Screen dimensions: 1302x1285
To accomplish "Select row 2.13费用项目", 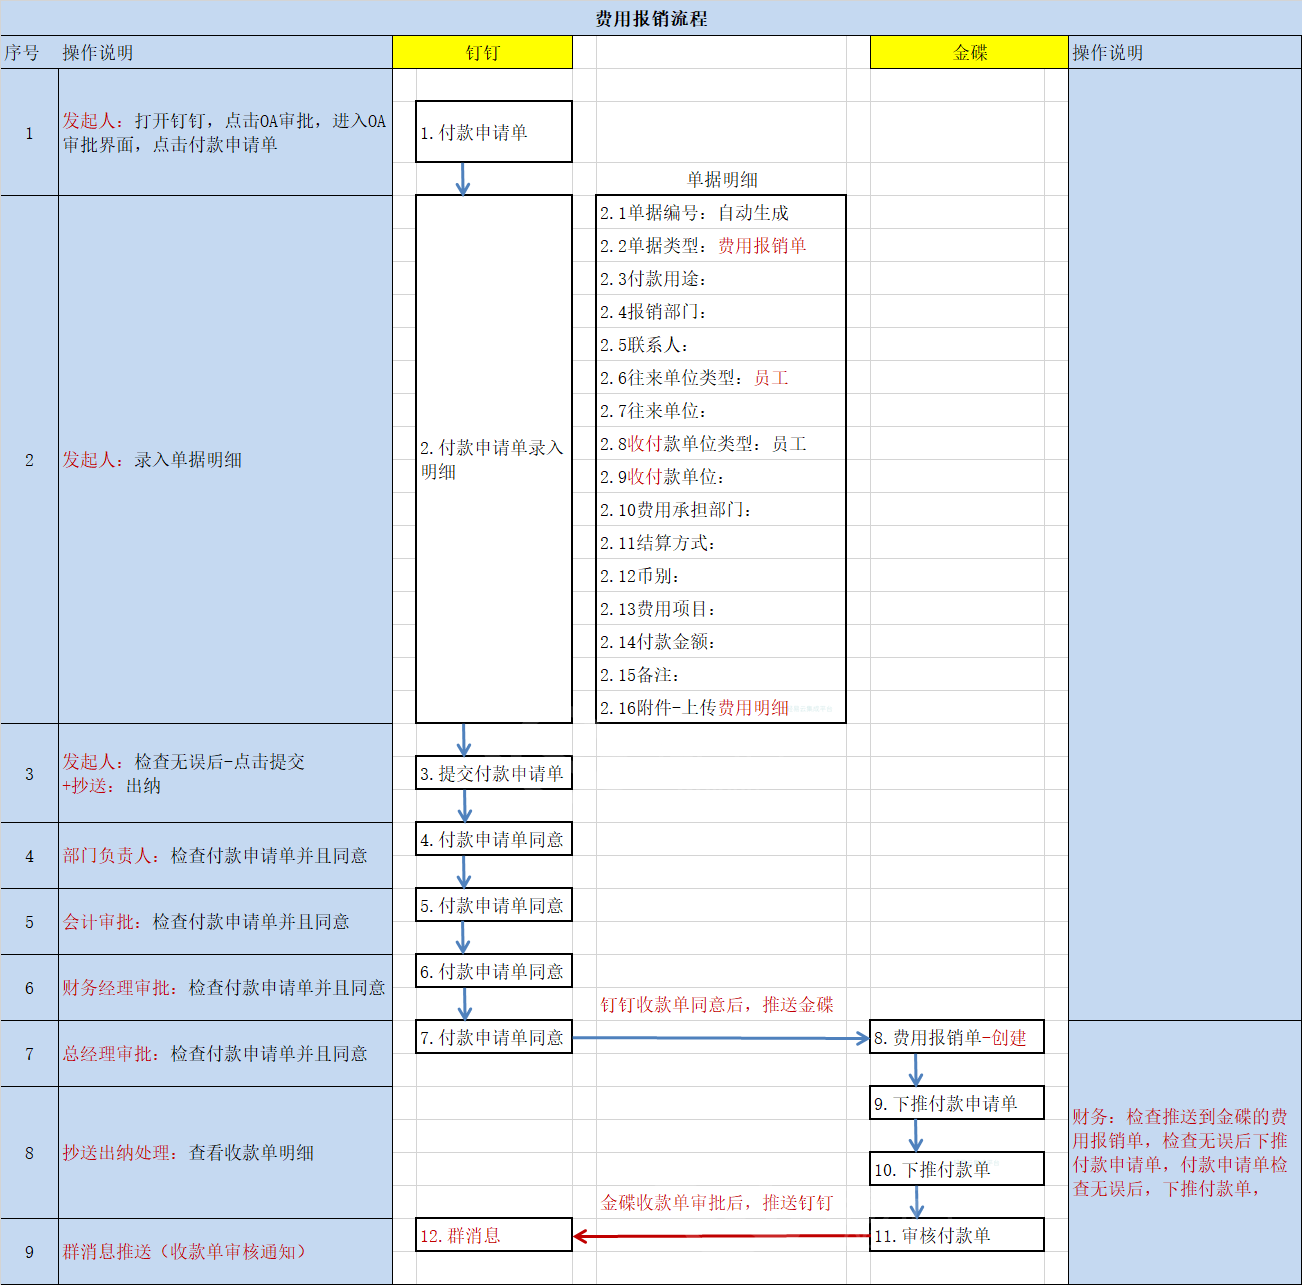I will [721, 608].
